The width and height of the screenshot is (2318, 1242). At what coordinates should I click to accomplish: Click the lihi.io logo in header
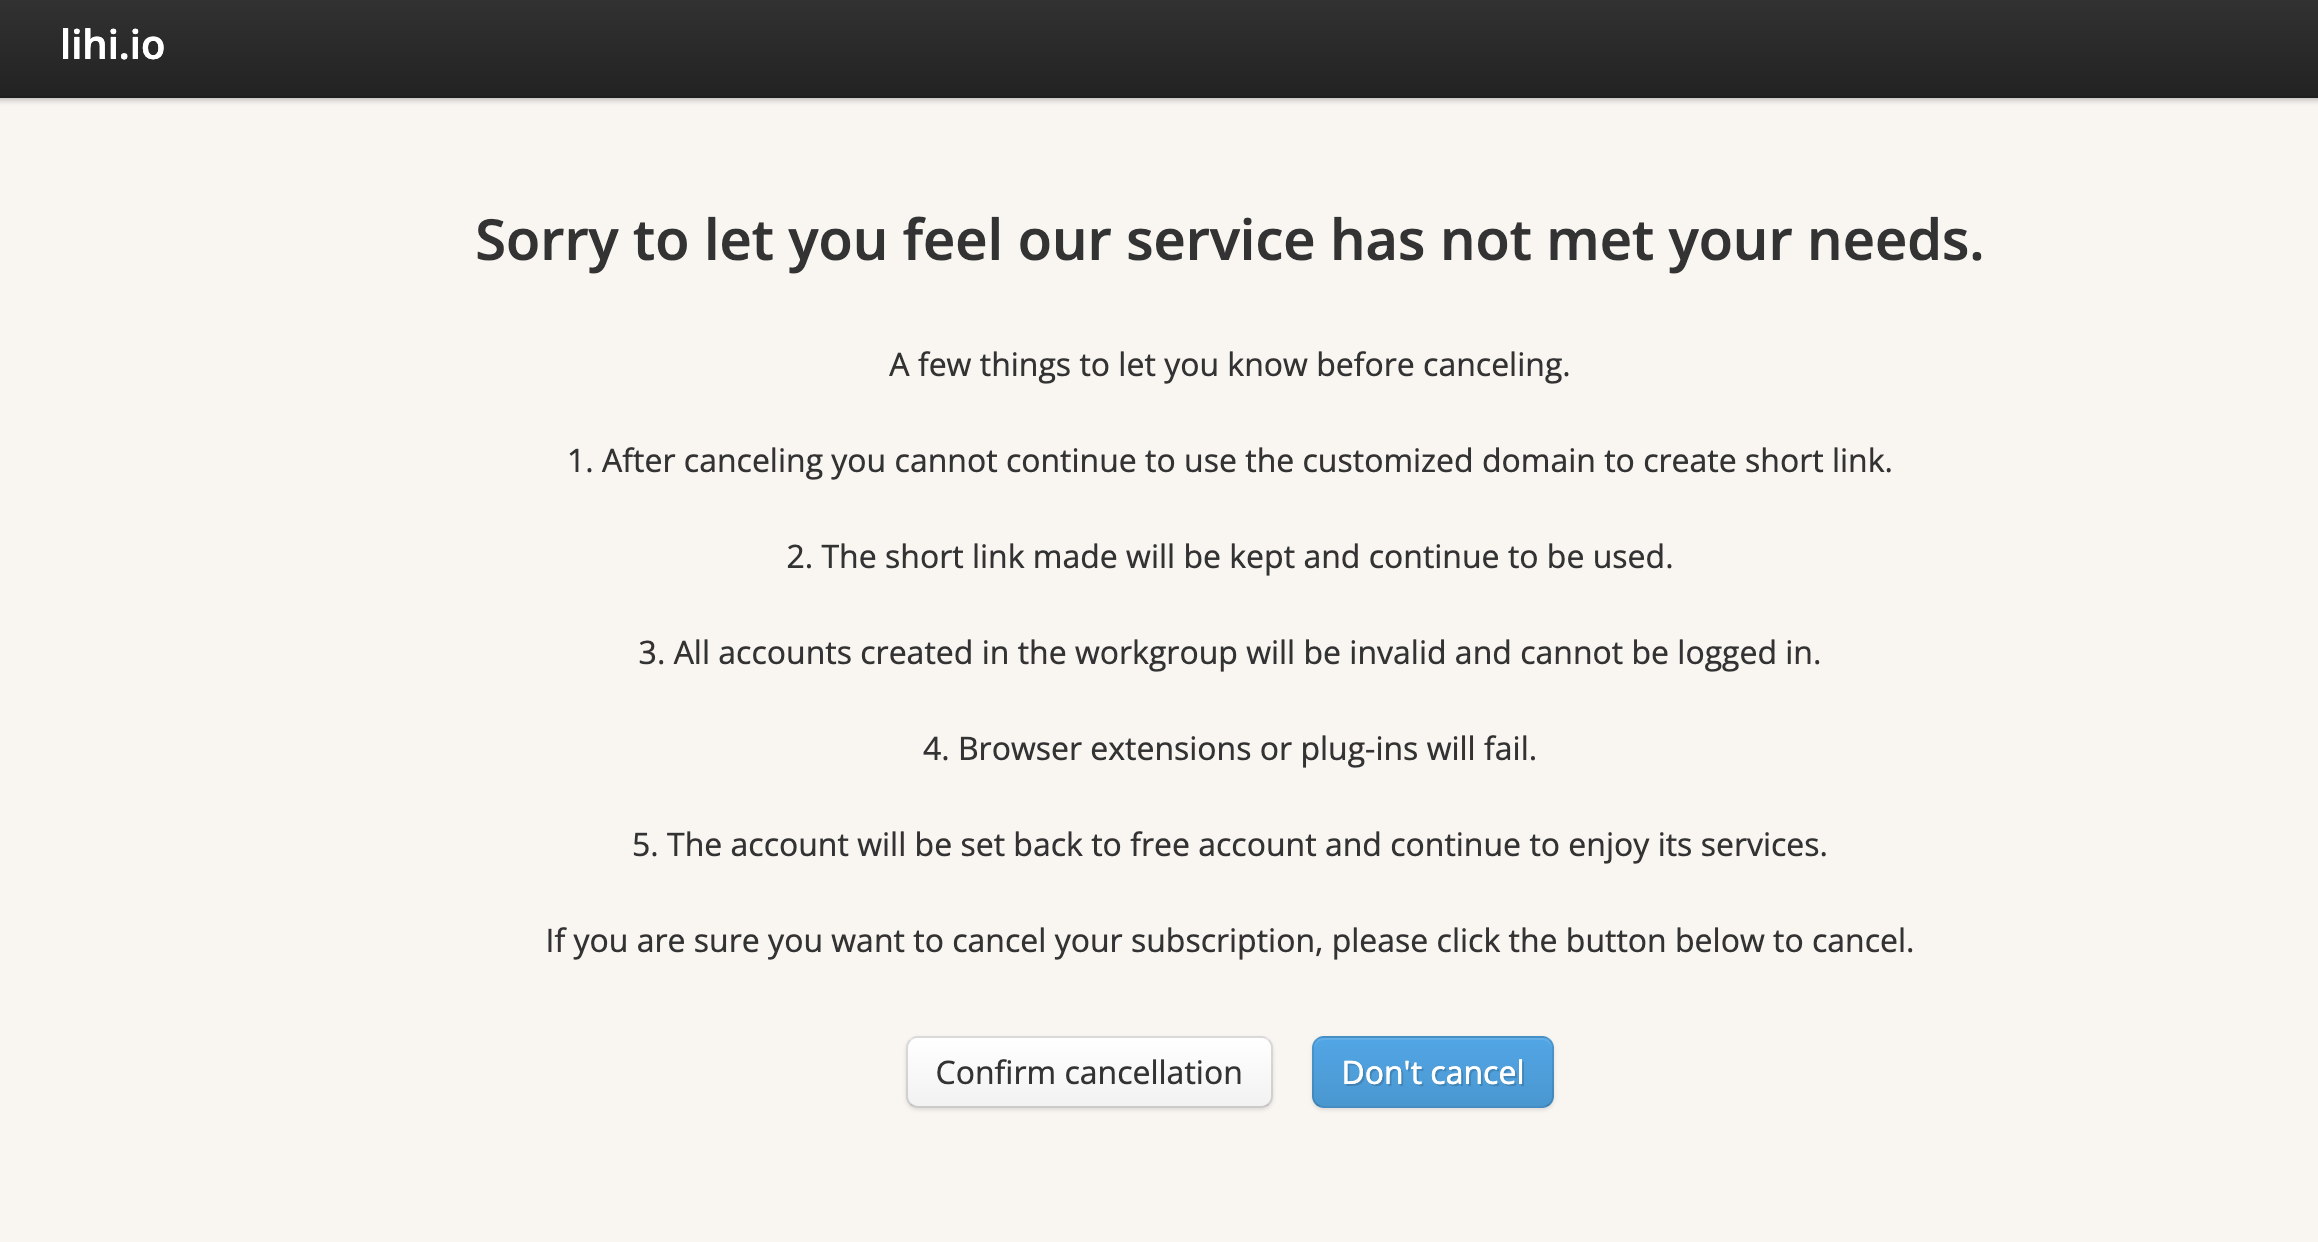[112, 45]
